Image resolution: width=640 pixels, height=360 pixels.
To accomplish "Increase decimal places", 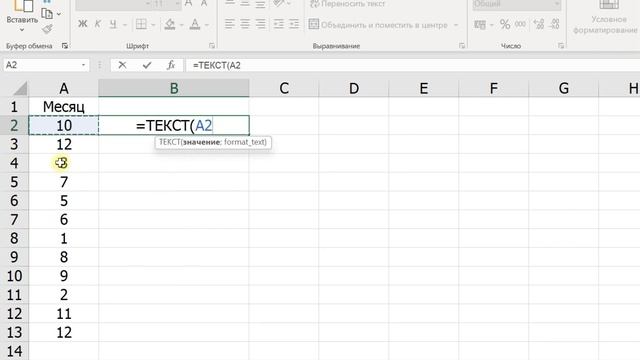I will pyautogui.click(x=539, y=24).
